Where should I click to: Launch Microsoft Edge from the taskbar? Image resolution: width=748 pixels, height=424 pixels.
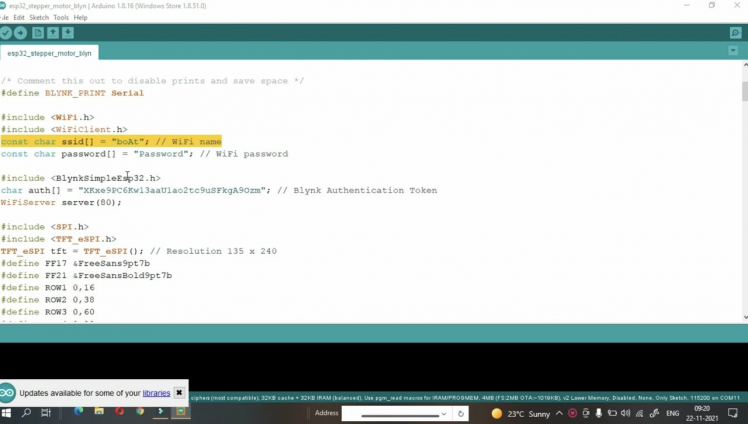(x=79, y=411)
